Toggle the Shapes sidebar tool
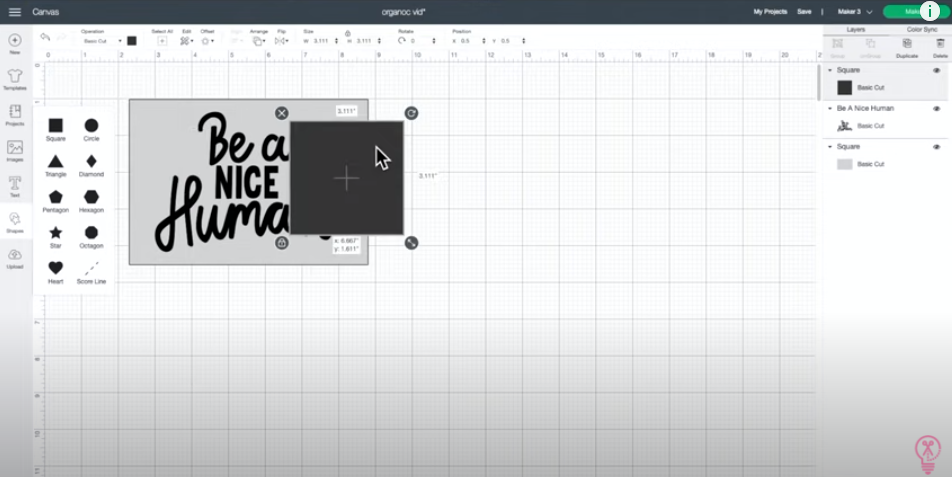The width and height of the screenshot is (952, 477). point(15,223)
